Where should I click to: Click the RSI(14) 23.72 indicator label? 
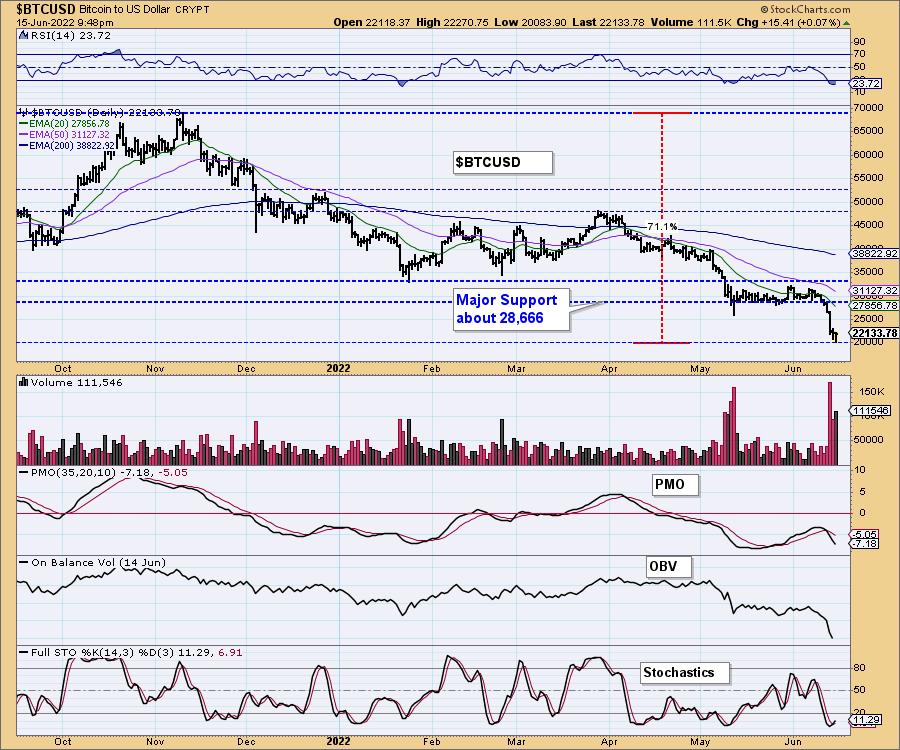pyautogui.click(x=69, y=36)
